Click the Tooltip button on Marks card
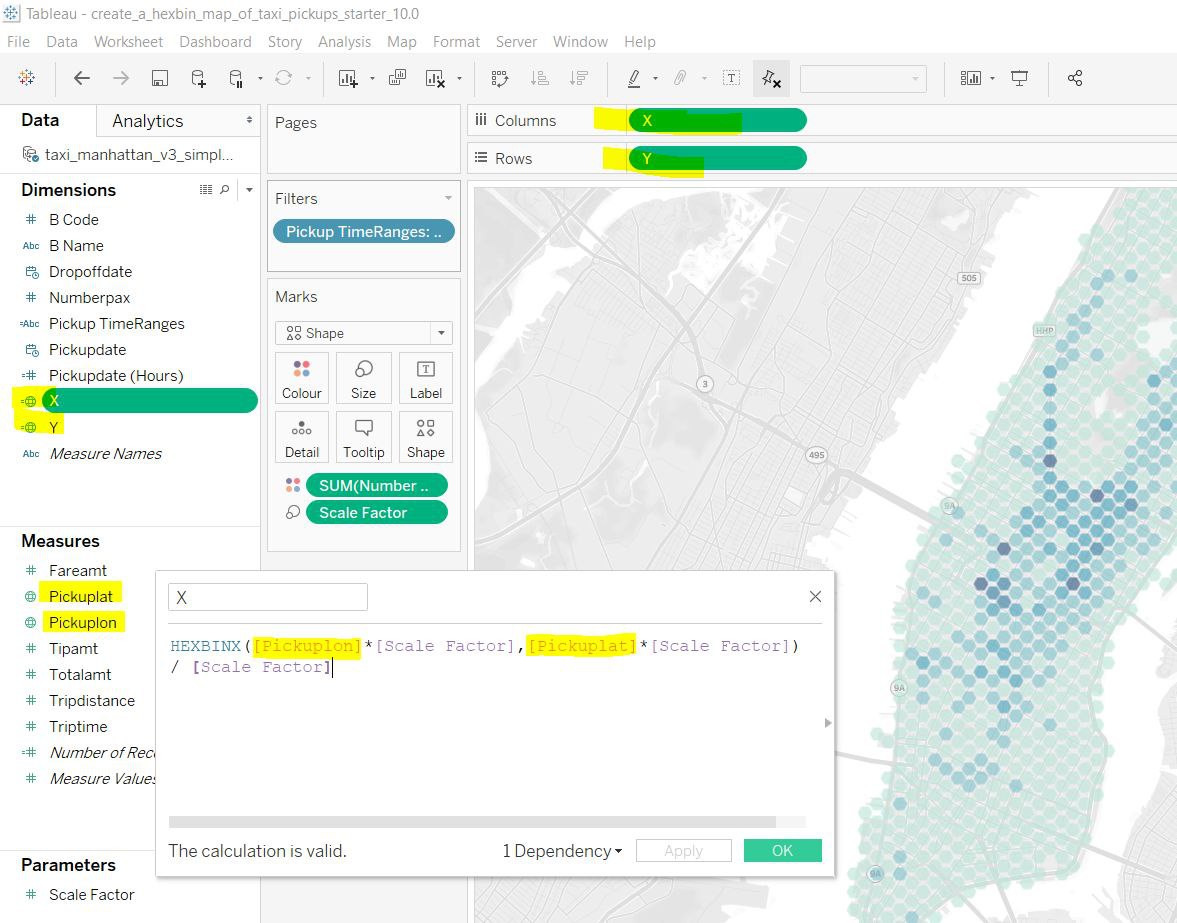 [363, 437]
